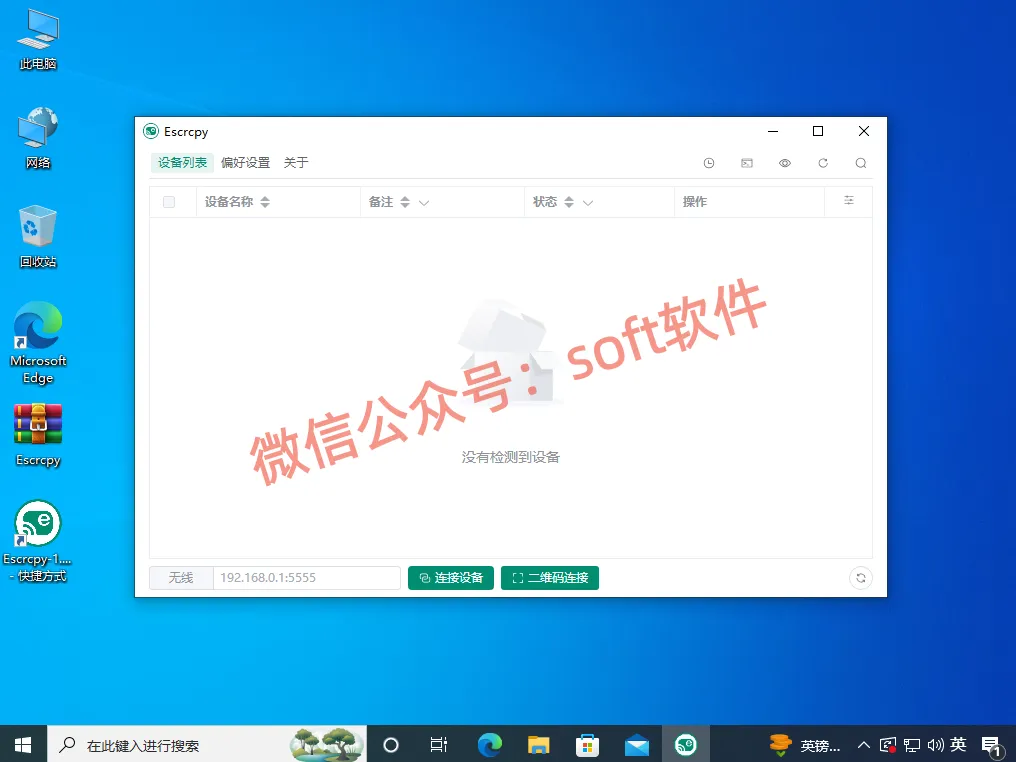Click the search magnifier icon in Escrcpy toolbar

point(860,163)
